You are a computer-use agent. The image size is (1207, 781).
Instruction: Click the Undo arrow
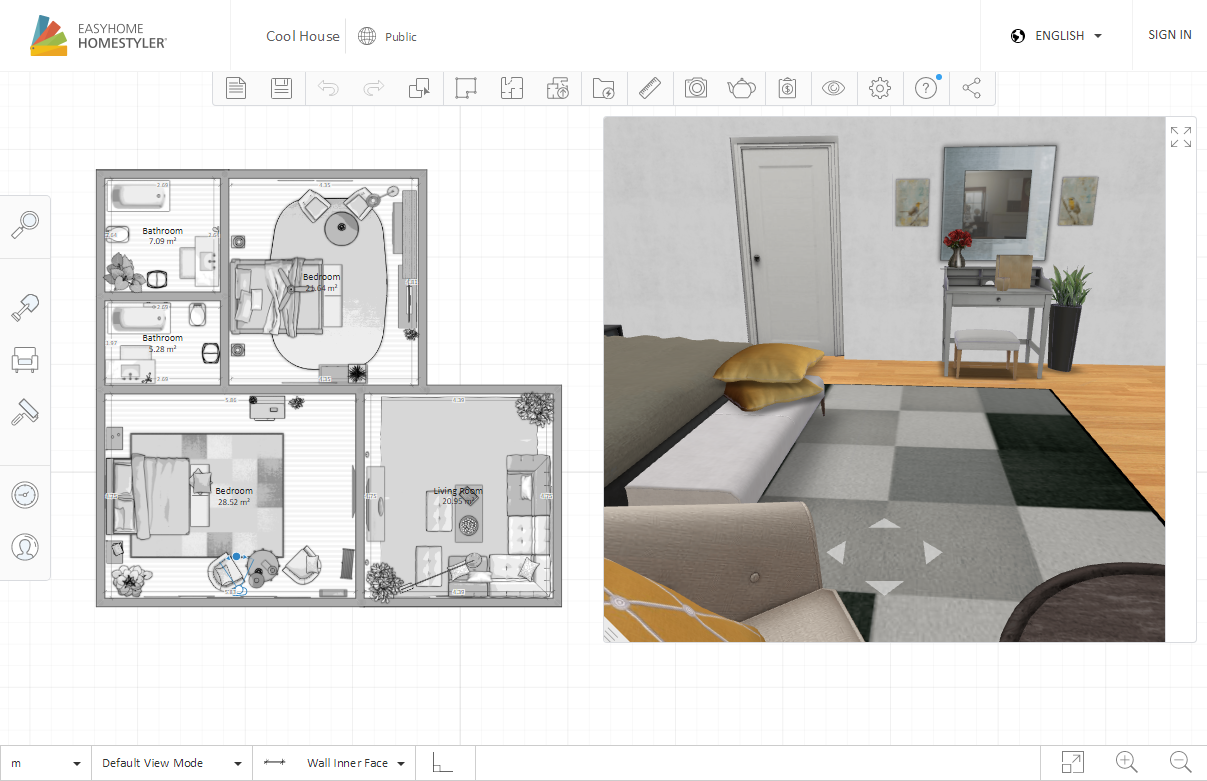[328, 88]
